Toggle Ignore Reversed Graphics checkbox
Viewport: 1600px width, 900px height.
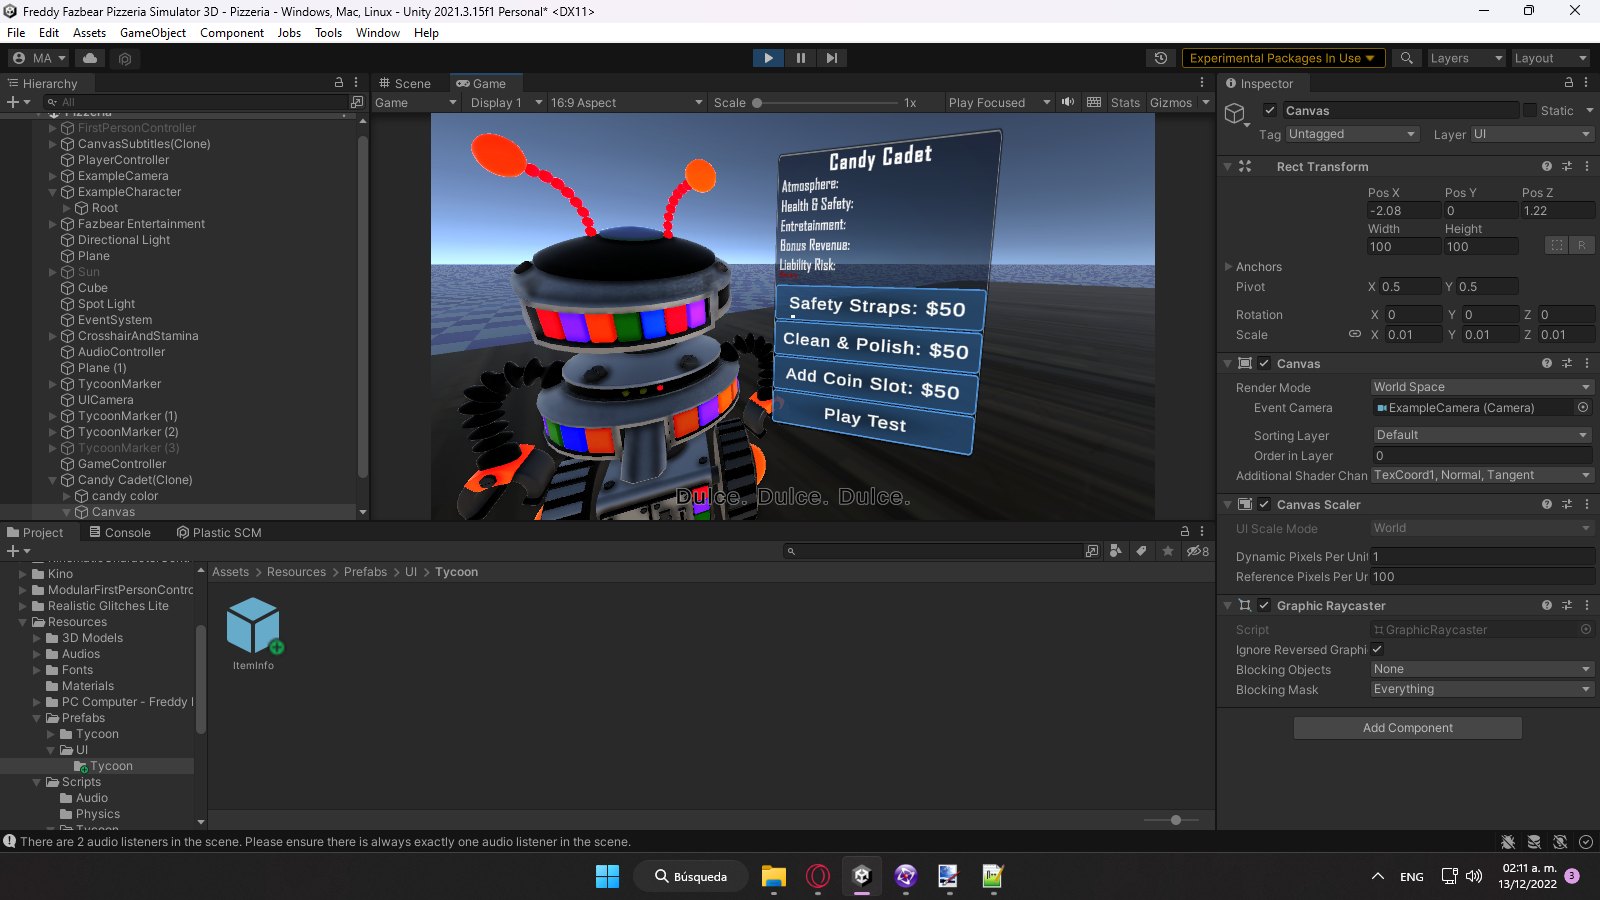coord(1377,649)
